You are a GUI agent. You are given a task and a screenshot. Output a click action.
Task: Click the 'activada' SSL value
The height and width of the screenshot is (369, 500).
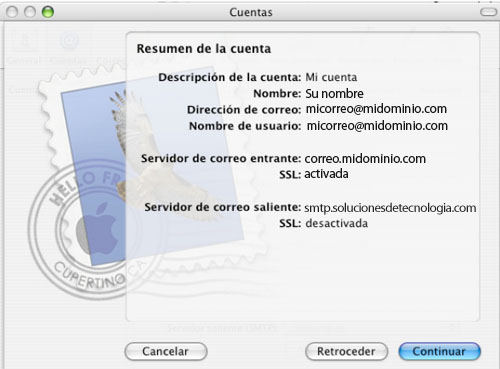(x=326, y=174)
